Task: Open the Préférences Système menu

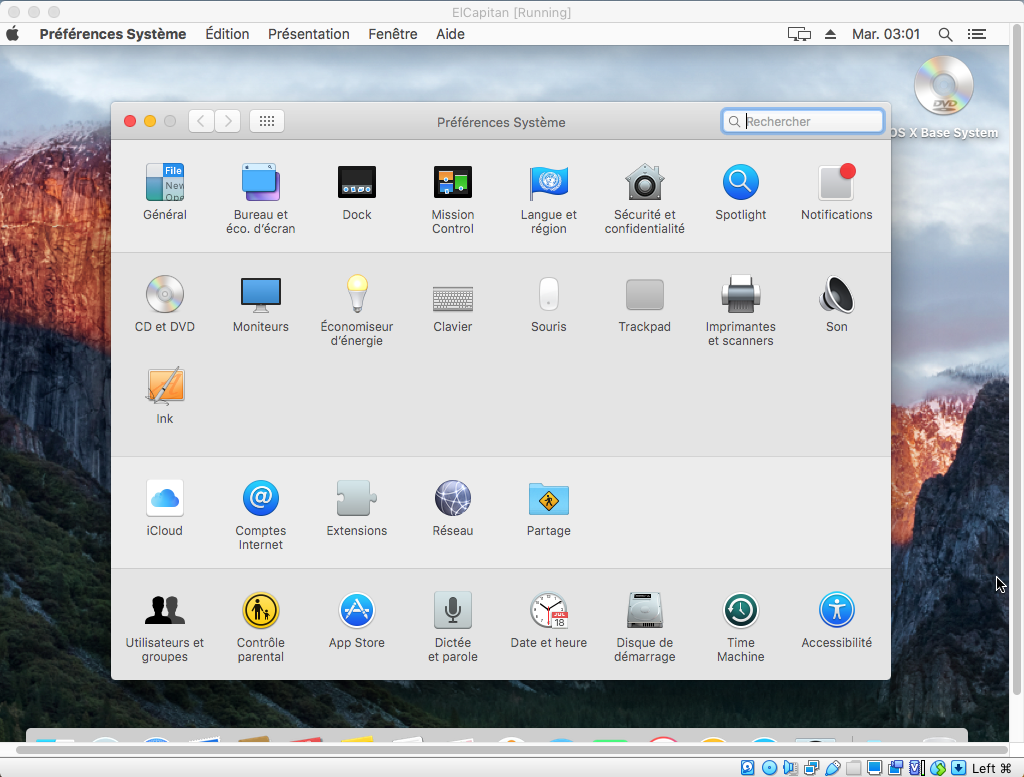Action: [112, 34]
